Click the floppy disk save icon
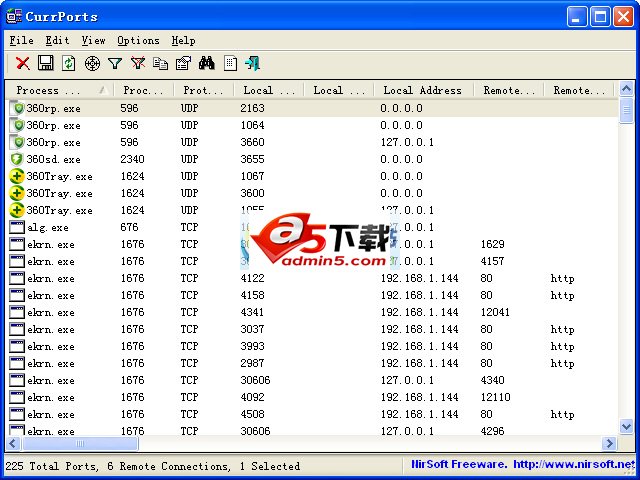The height and width of the screenshot is (480, 640). (45, 63)
